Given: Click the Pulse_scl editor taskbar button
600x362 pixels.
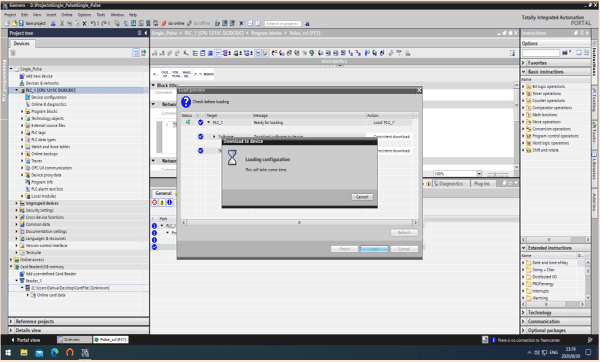Looking at the screenshot, I should (x=111, y=339).
